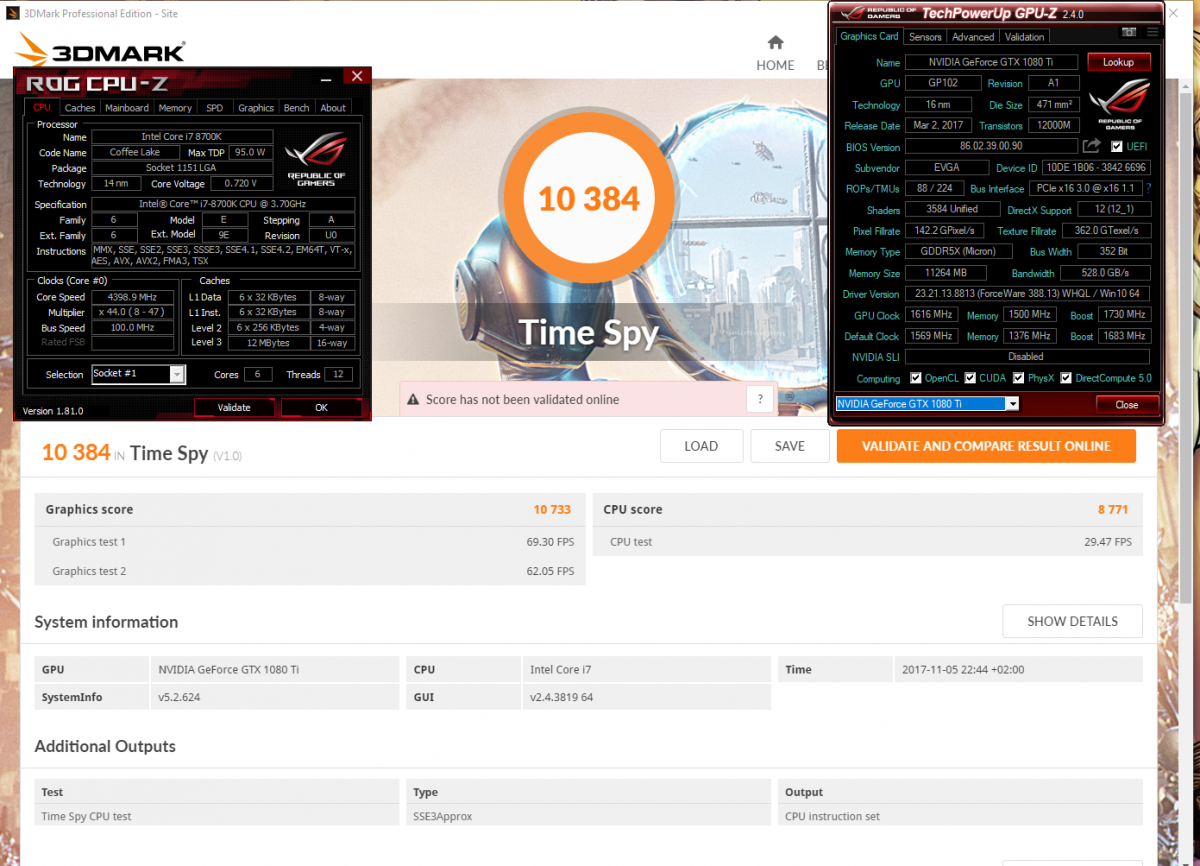The image size is (1200, 866).
Task: Click the Validate button in CPU-Z
Action: click(234, 407)
